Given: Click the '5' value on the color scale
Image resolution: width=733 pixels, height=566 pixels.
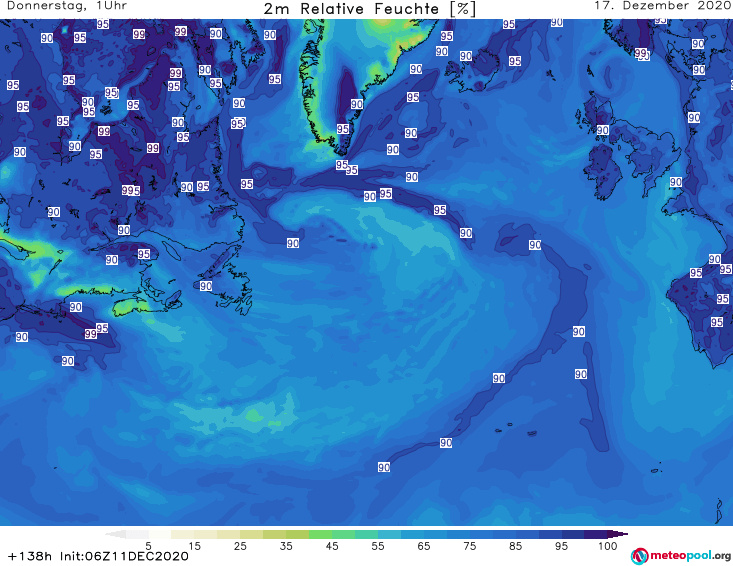Looking at the screenshot, I should 148,546.
